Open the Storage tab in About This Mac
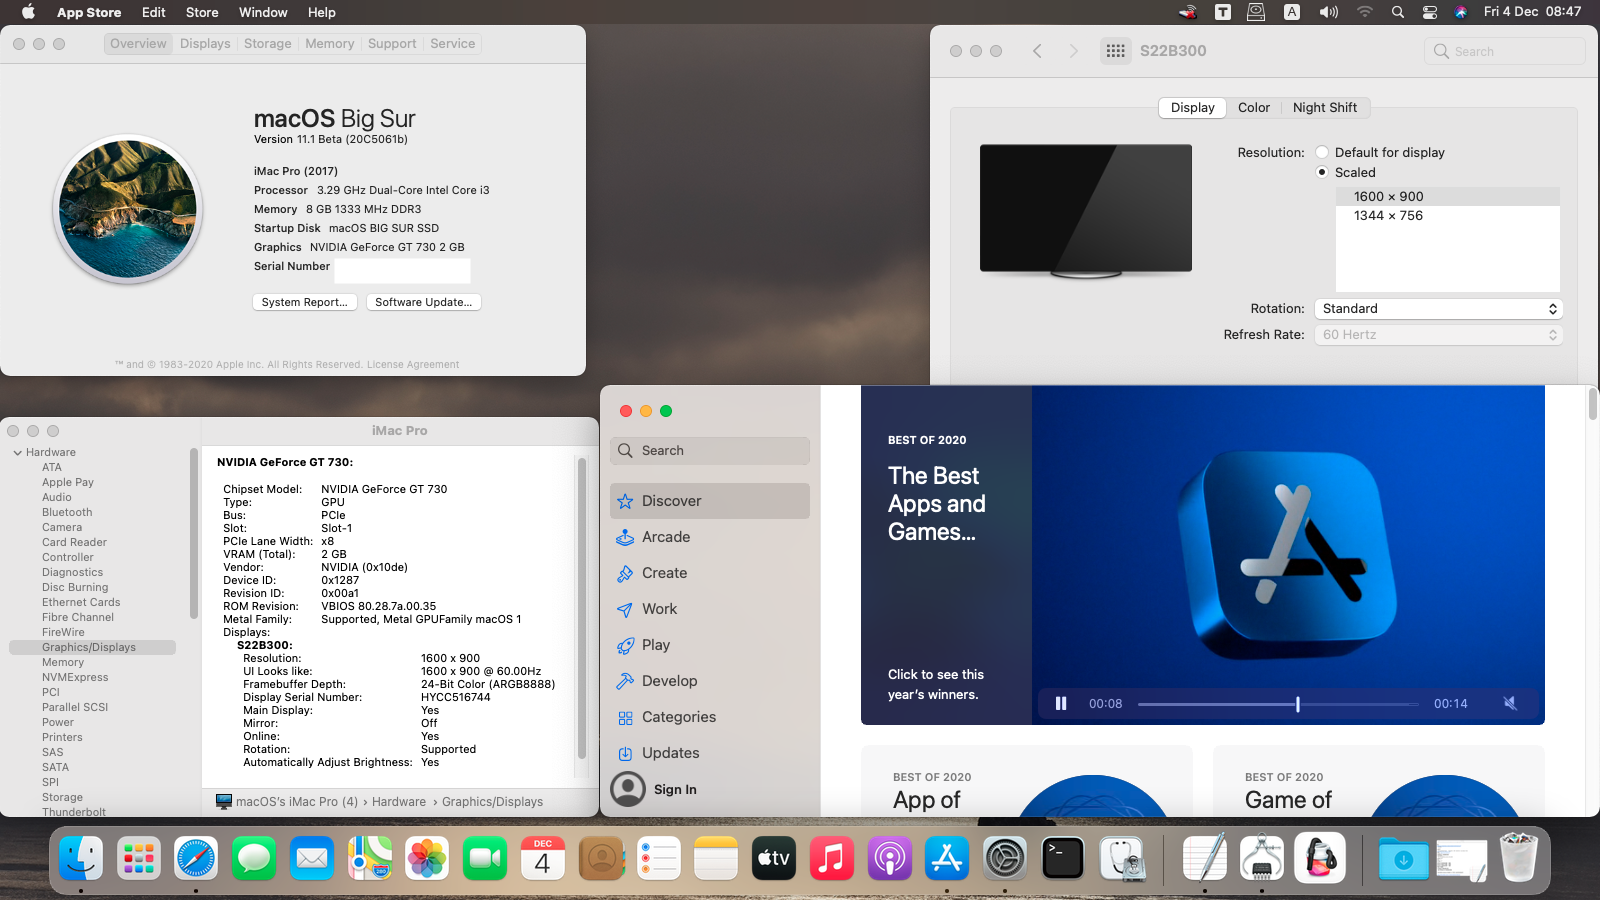Screen dimensions: 1600x900 [268, 44]
